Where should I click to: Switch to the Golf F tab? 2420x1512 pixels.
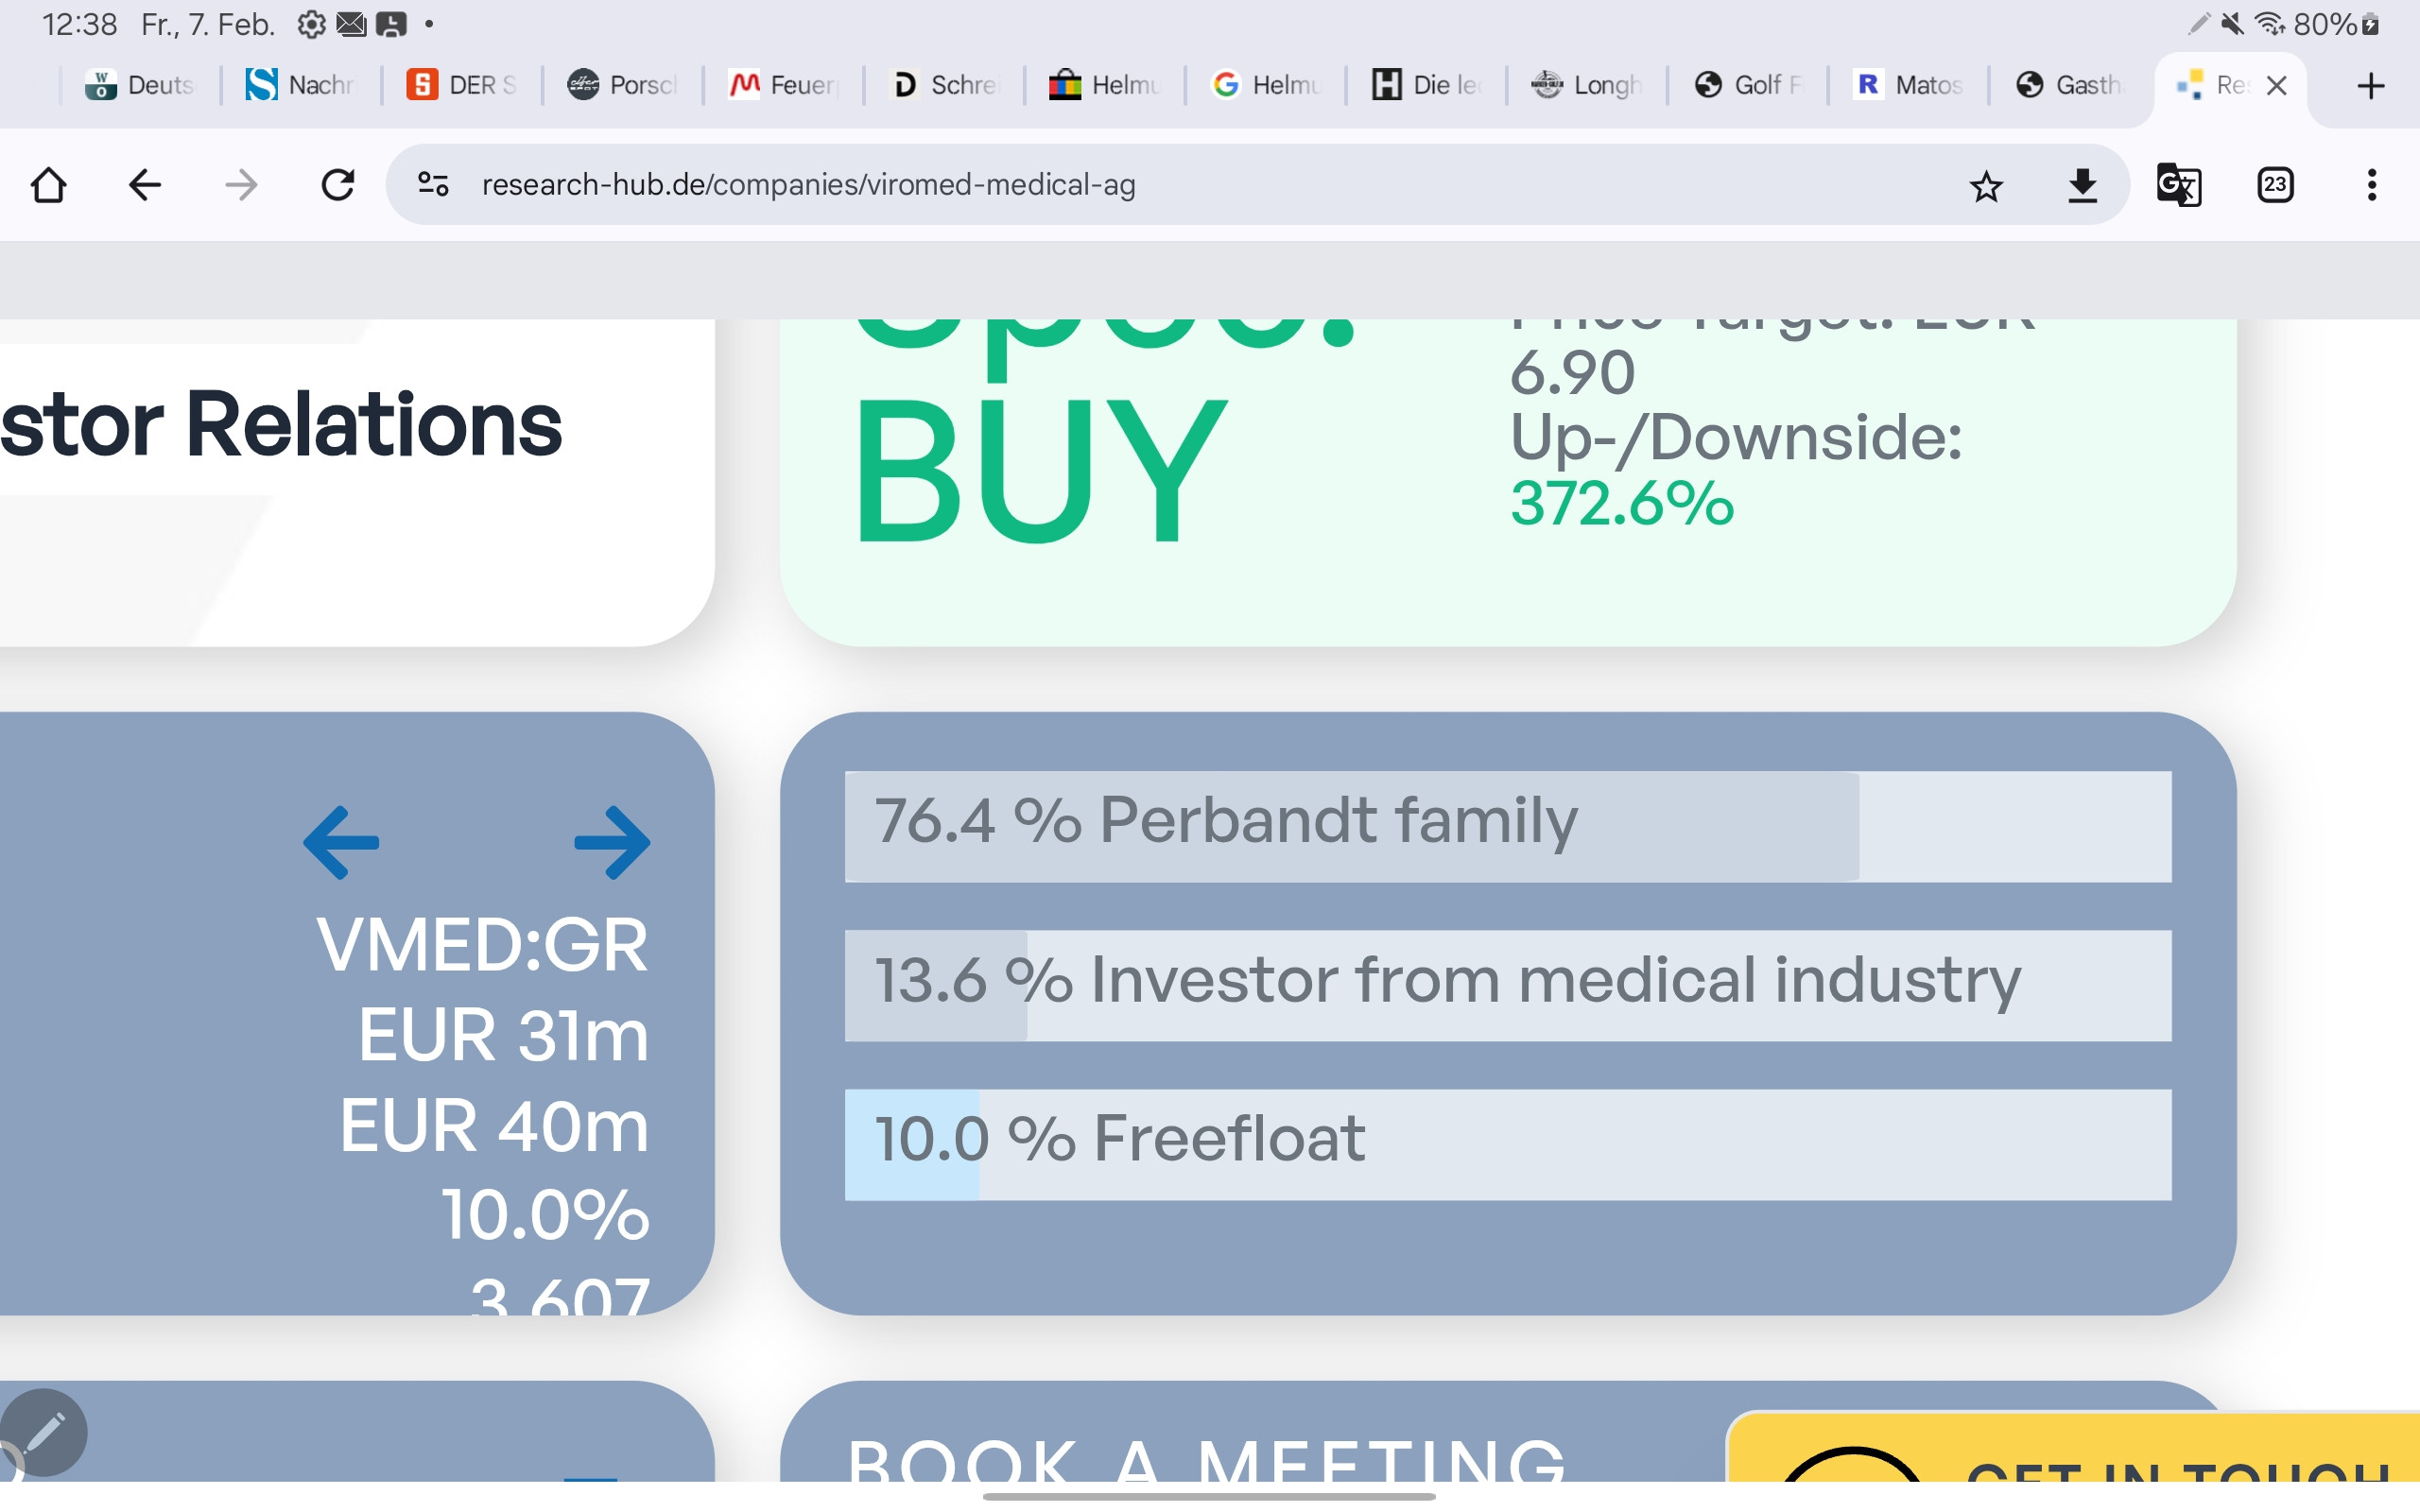click(1748, 86)
